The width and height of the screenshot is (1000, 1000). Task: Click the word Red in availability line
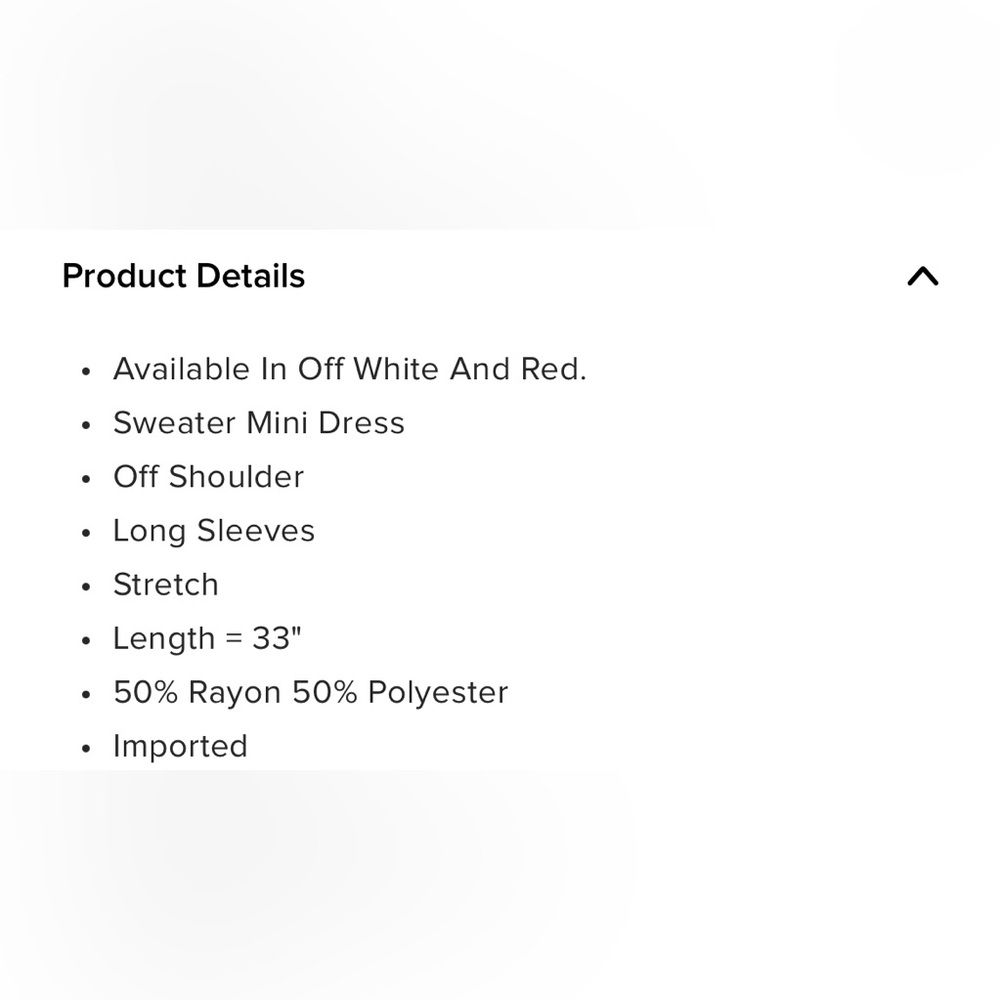[x=550, y=369]
